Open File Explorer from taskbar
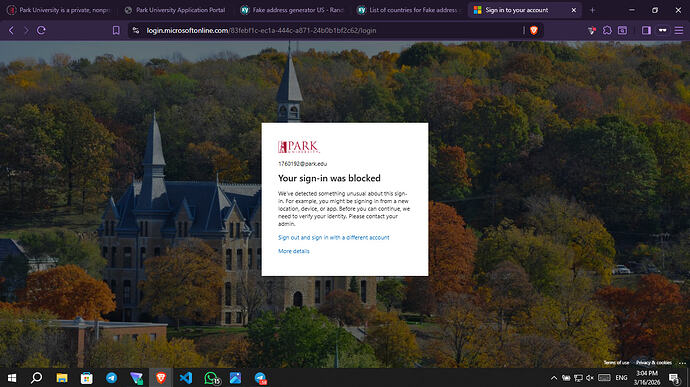 tap(62, 378)
